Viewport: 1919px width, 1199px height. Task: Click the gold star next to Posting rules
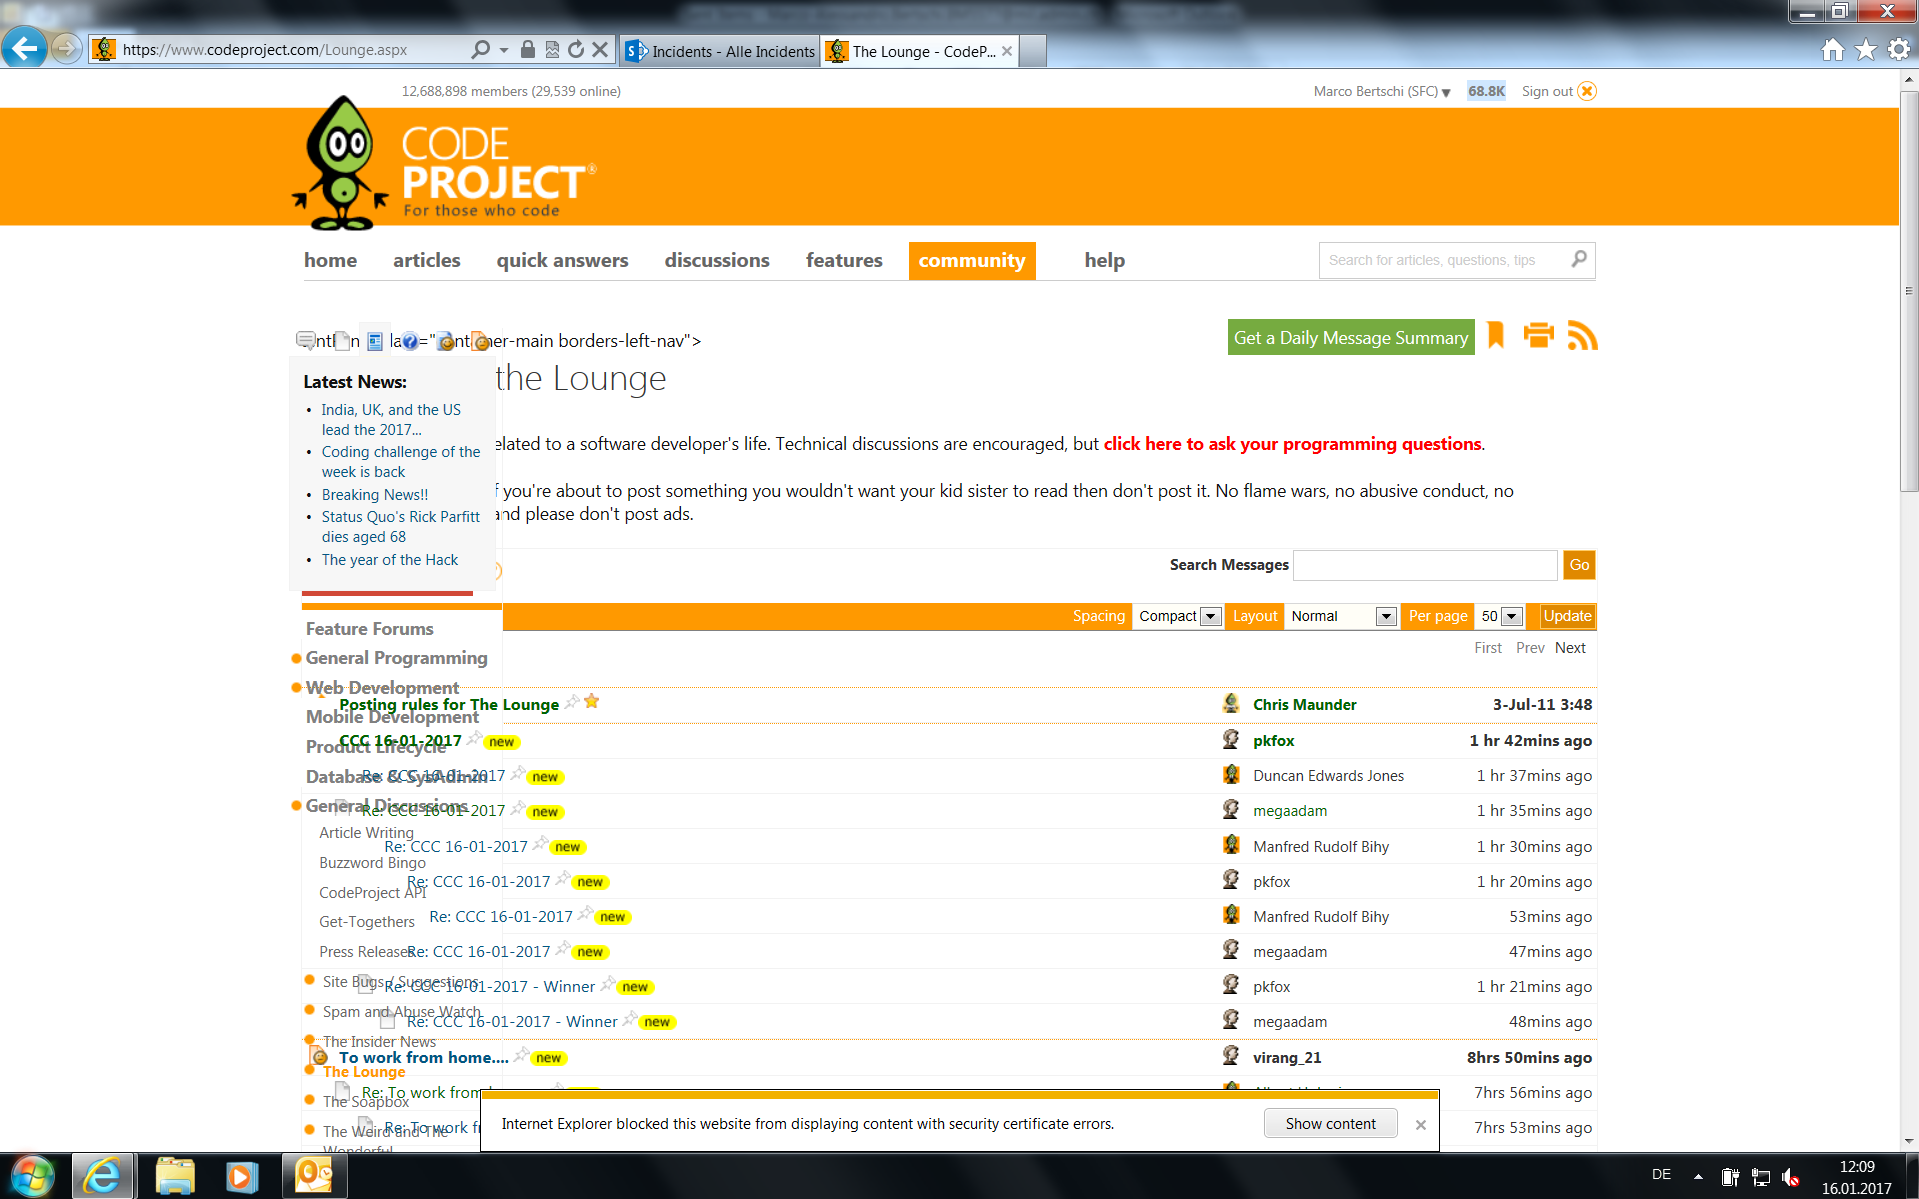coord(592,701)
